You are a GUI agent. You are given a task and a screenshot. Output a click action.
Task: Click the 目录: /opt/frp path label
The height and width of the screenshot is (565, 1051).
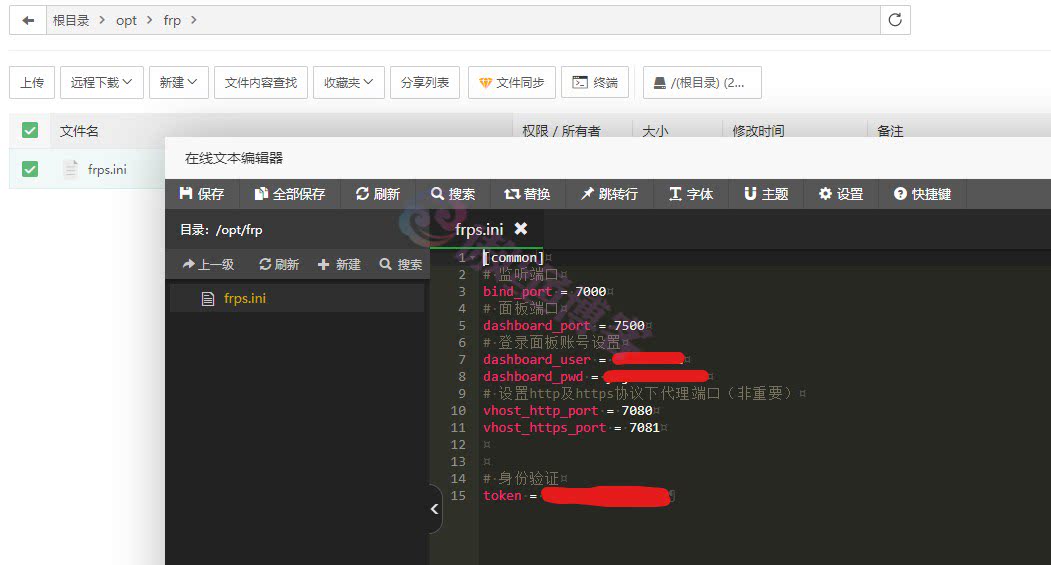click(221, 230)
